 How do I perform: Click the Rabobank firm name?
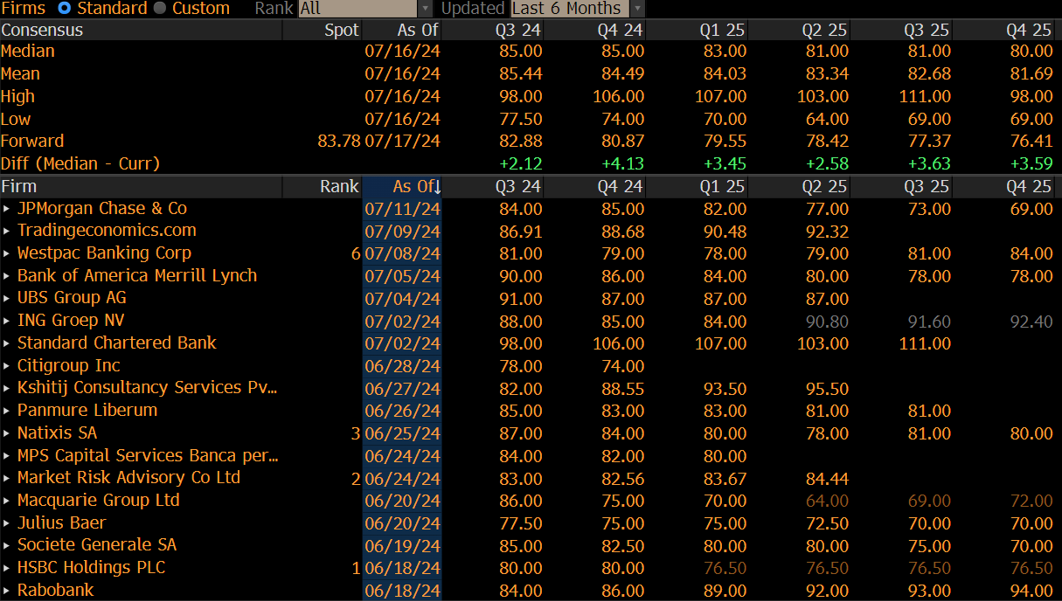(x=56, y=589)
